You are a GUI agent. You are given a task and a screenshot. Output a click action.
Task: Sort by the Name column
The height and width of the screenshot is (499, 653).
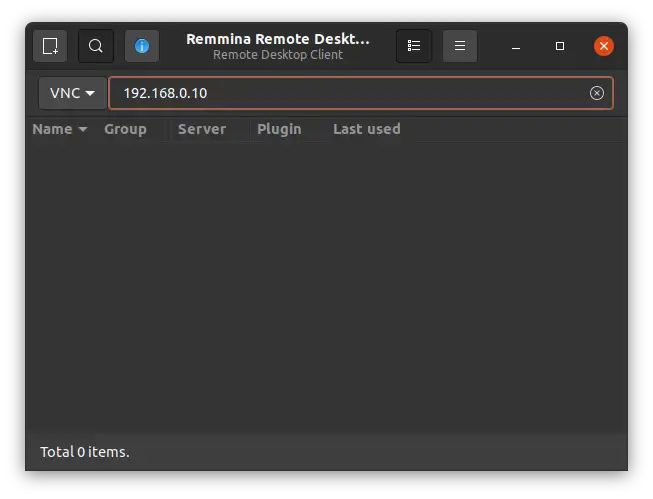tap(60, 129)
